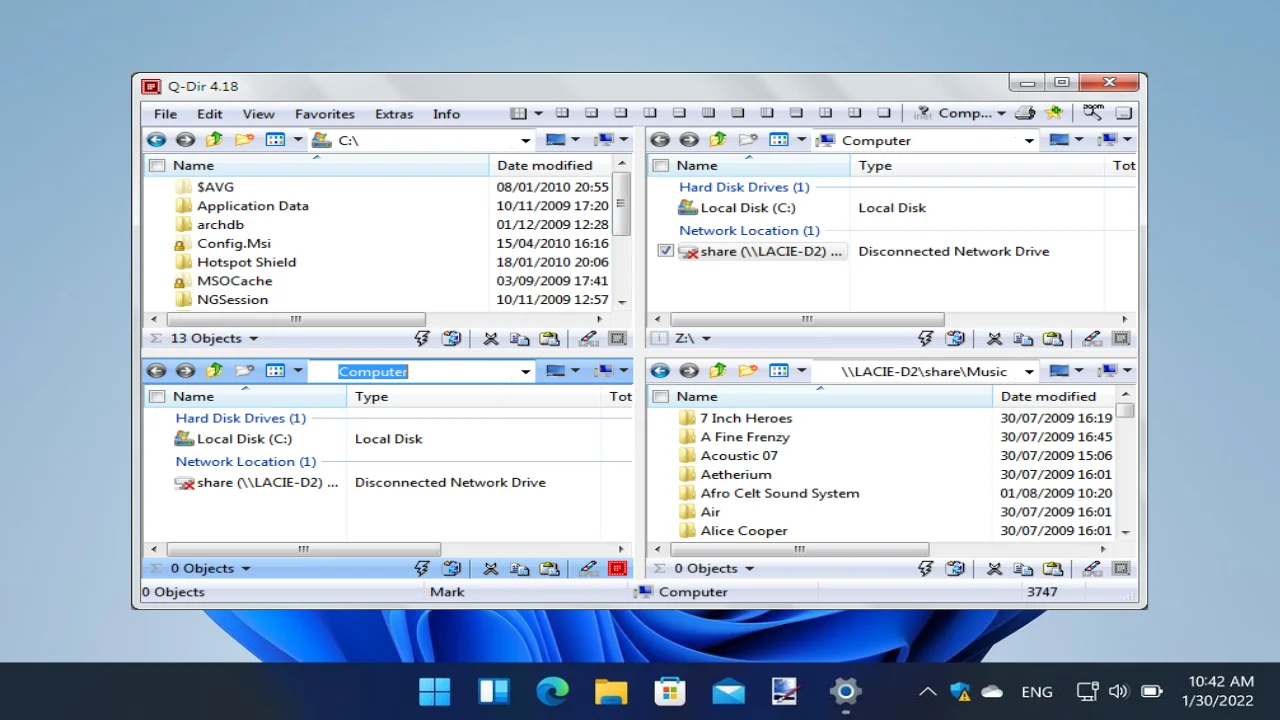This screenshot has width=1280, height=720.
Task: Open the layout dropdown arrow after four-pane icon
Action: click(538, 114)
